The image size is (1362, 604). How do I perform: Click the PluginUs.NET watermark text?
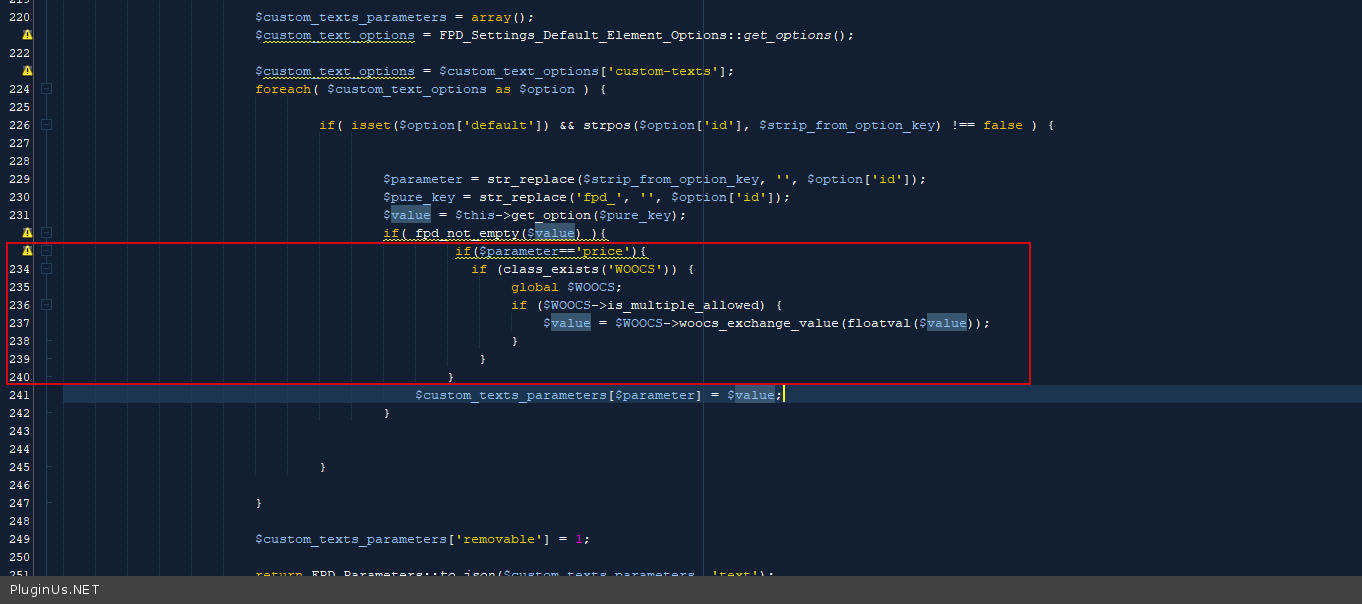55,590
